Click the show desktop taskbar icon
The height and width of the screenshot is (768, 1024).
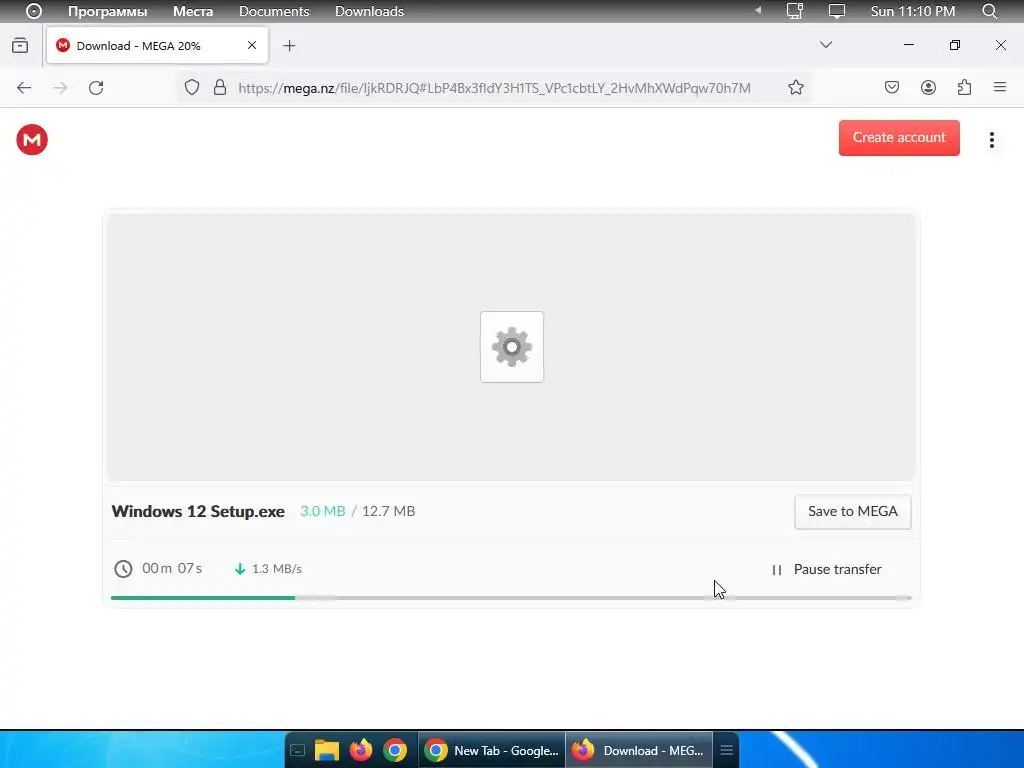297,751
